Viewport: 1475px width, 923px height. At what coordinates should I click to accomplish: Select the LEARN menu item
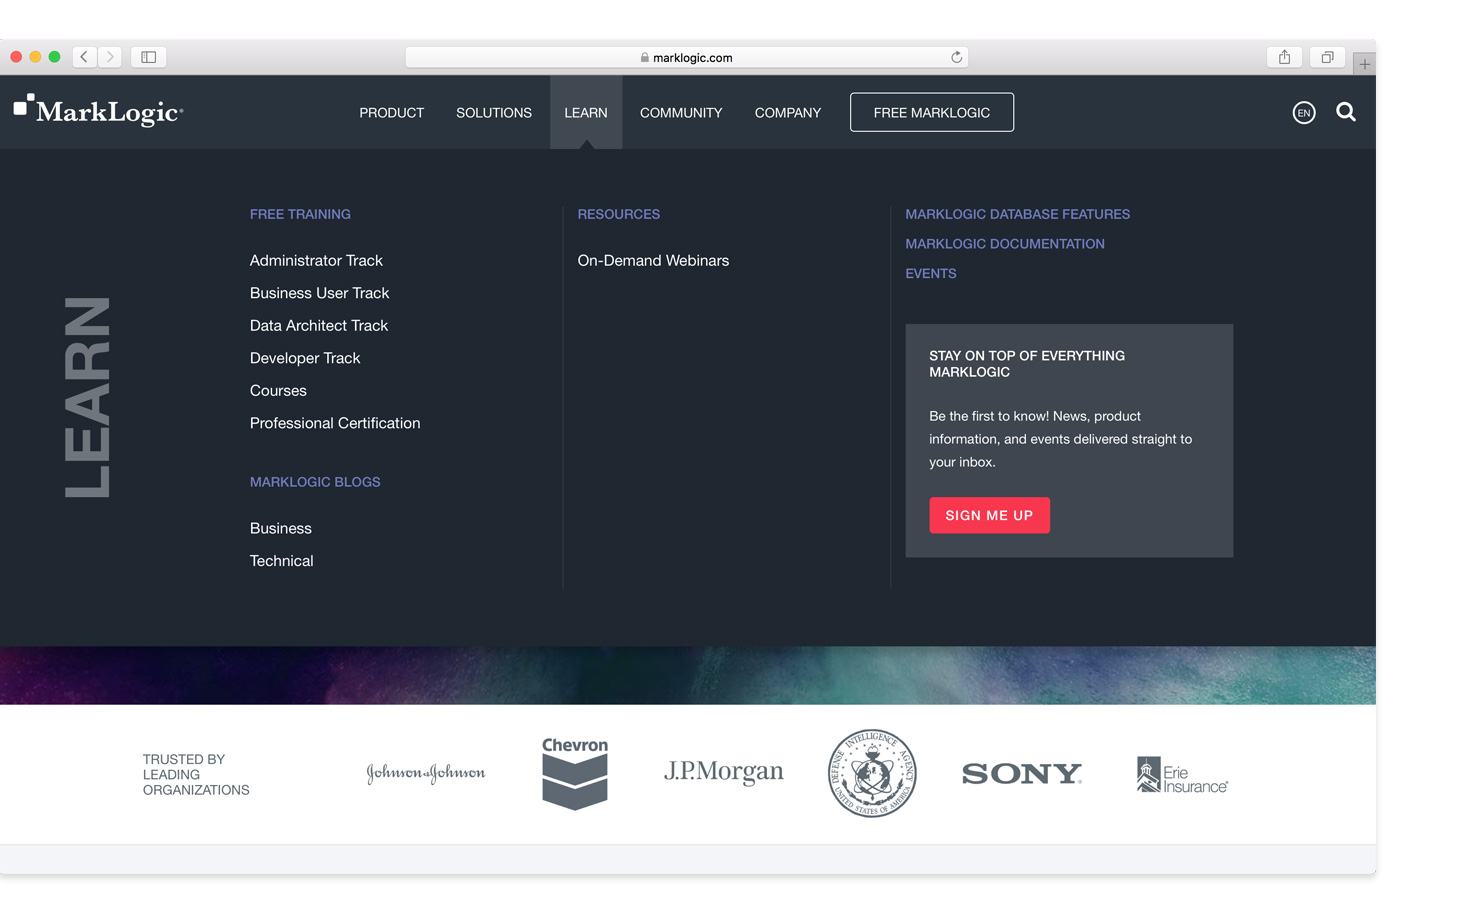(x=586, y=113)
